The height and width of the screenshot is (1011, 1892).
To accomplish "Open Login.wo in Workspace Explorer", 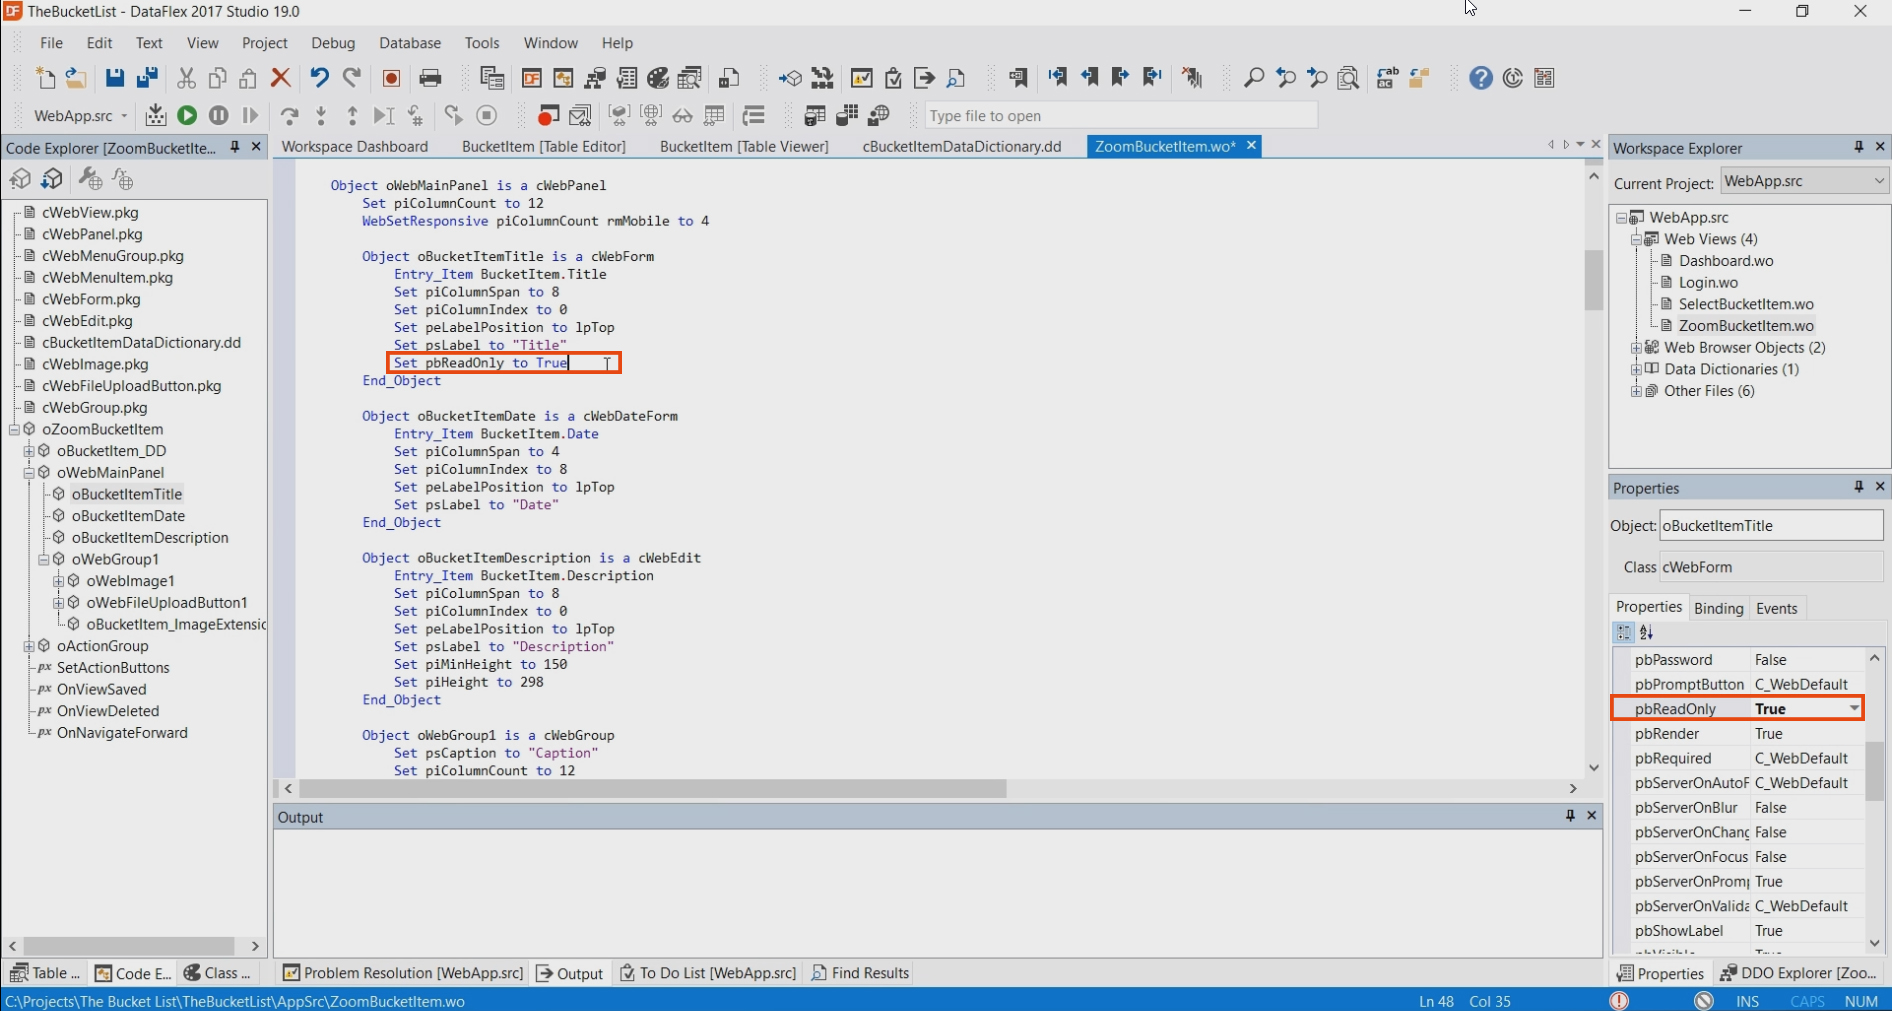I will (1708, 282).
